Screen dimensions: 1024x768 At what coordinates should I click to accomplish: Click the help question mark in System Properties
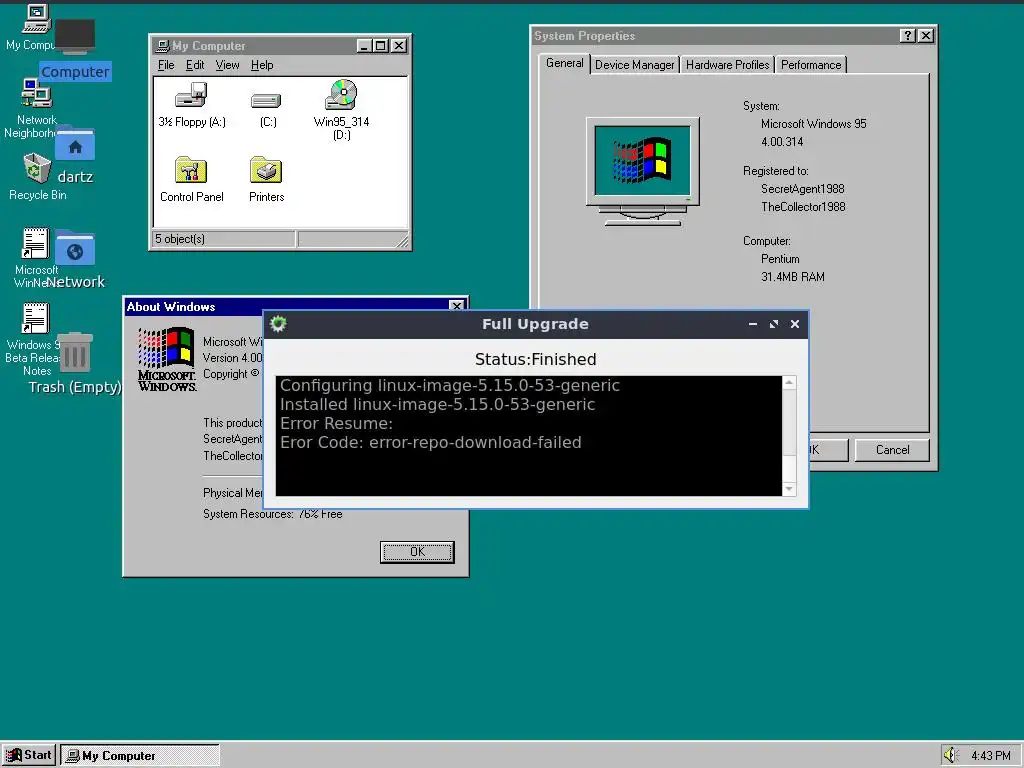point(908,36)
